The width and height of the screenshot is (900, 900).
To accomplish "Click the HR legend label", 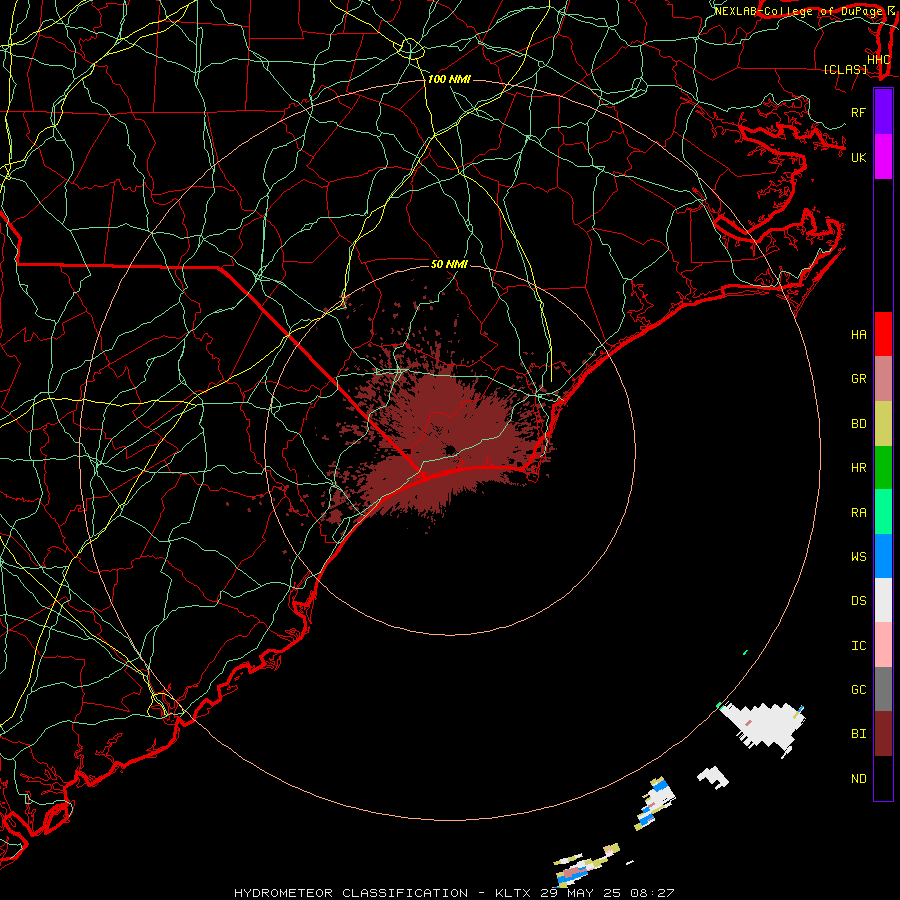I will pos(858,468).
